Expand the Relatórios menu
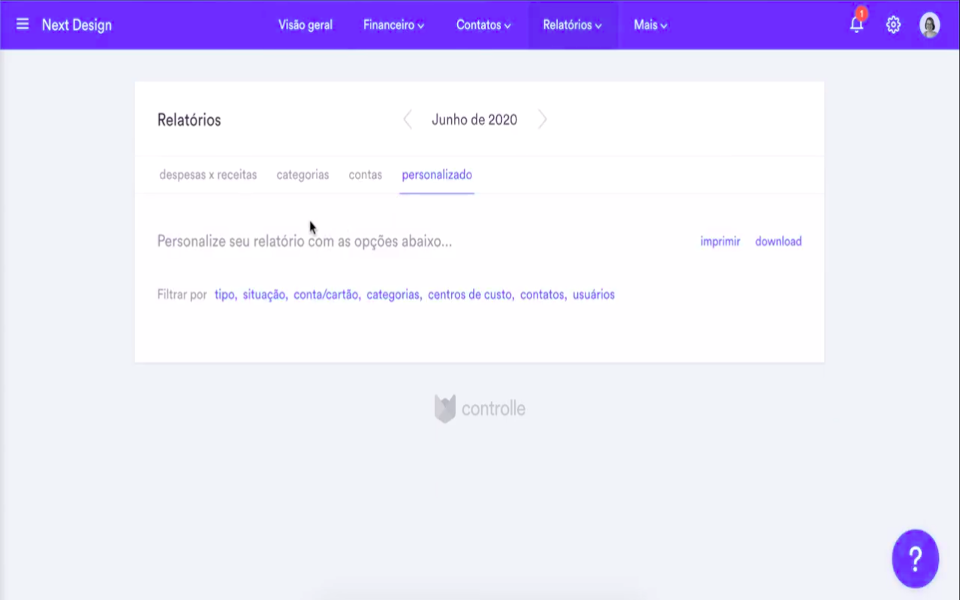 click(572, 25)
